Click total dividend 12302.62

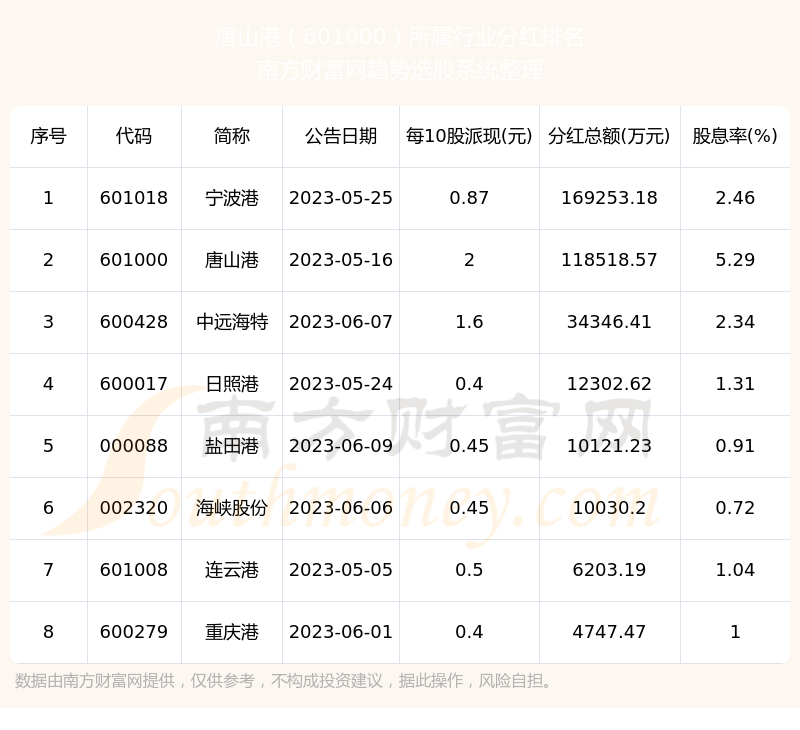point(609,384)
